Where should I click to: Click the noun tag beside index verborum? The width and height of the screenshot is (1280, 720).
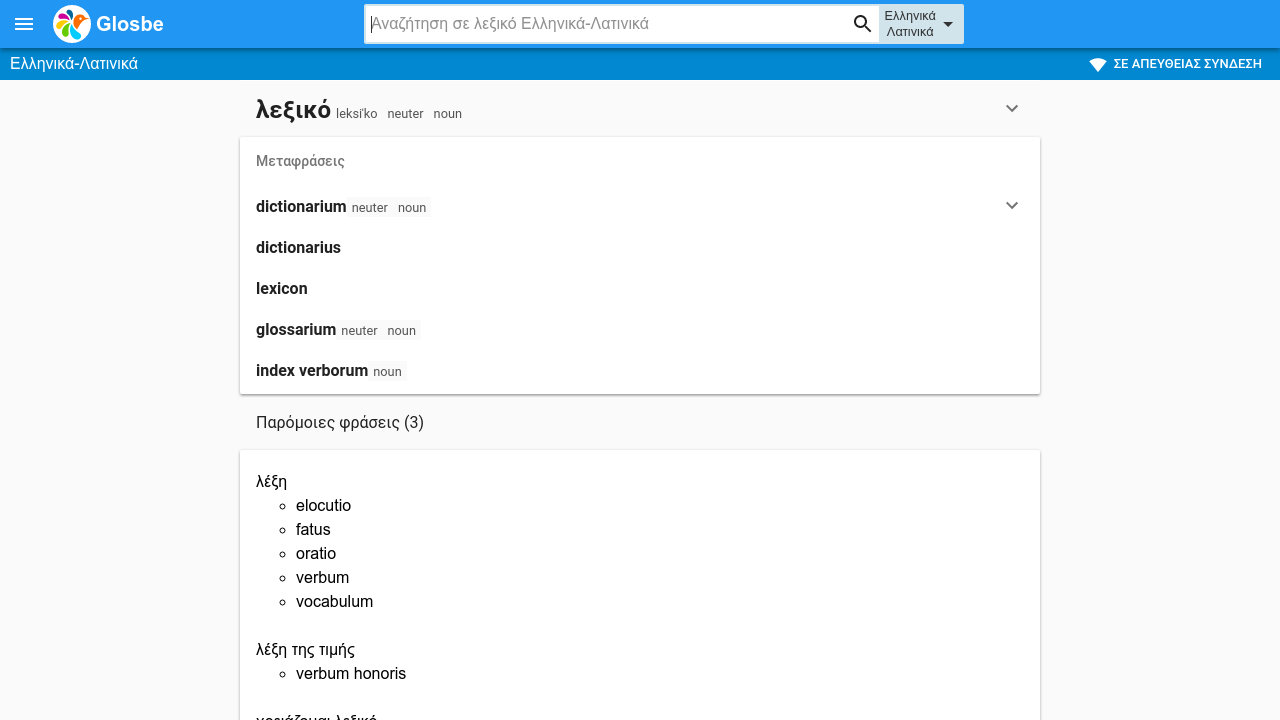click(387, 372)
